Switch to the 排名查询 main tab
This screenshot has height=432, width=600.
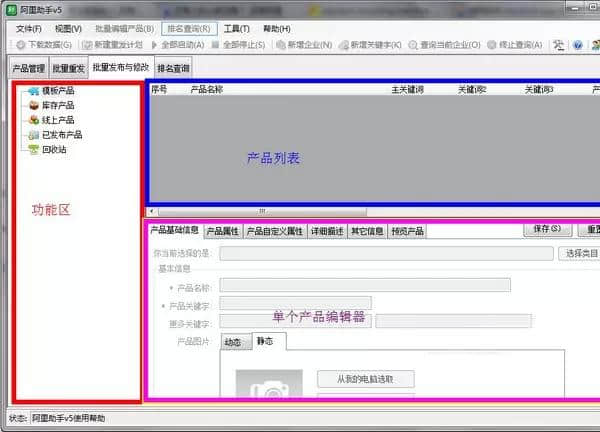[173, 68]
